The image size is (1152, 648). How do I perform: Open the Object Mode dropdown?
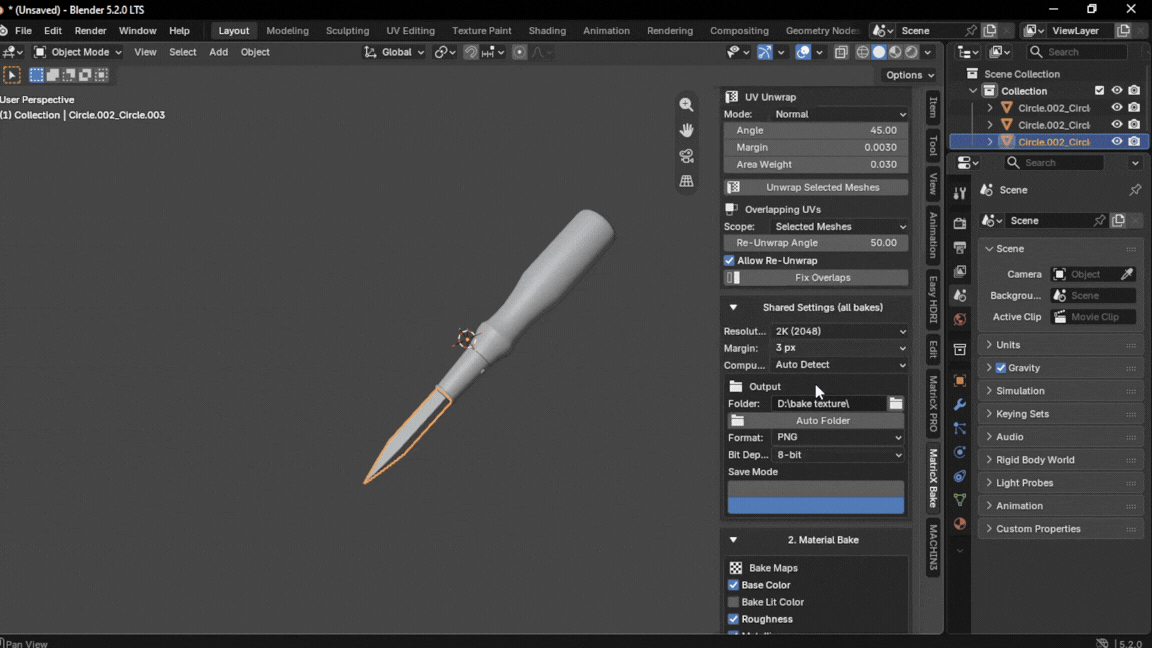click(x=77, y=52)
